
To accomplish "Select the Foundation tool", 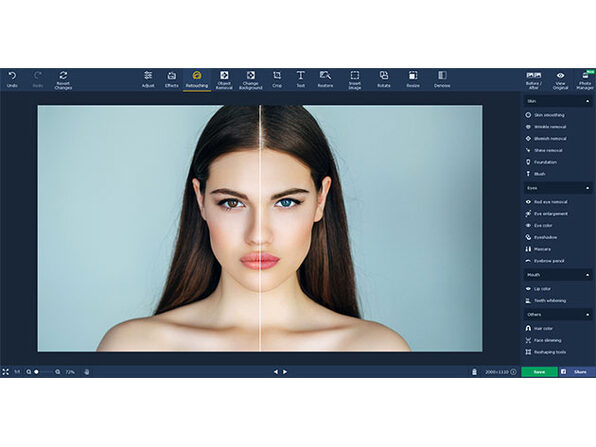I will pos(541,162).
